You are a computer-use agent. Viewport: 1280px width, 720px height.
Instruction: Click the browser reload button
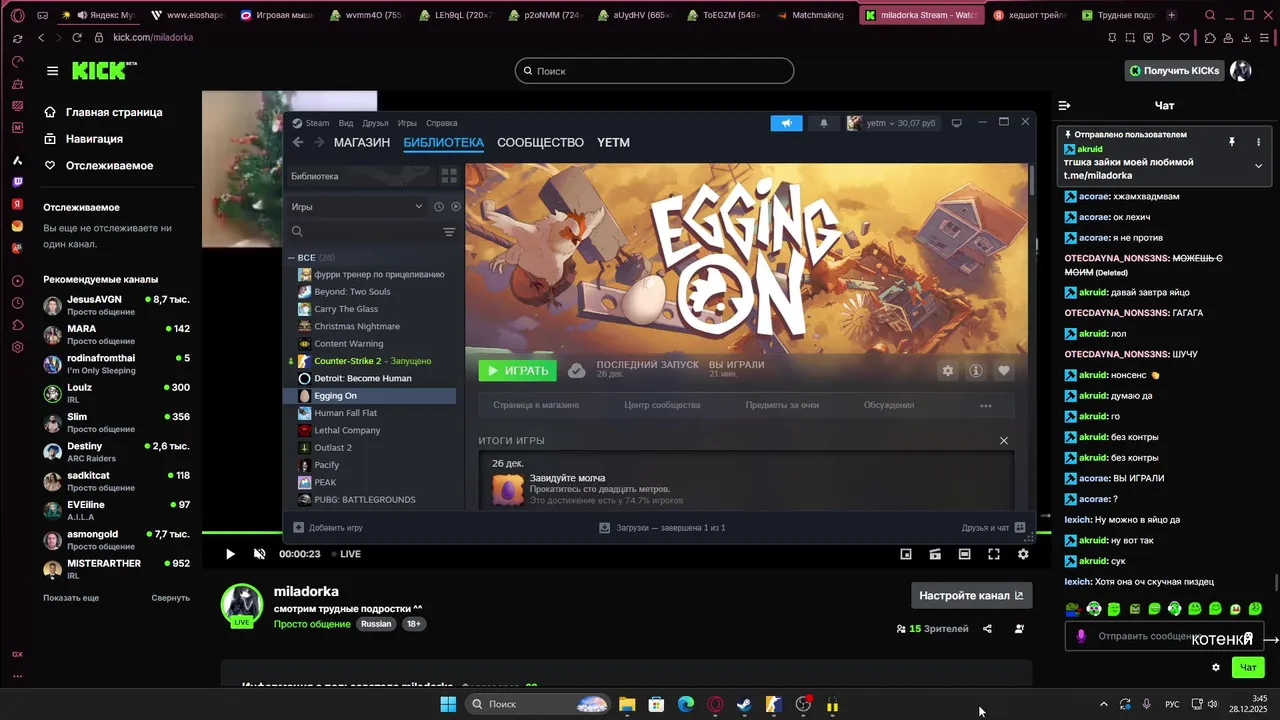coord(77,37)
